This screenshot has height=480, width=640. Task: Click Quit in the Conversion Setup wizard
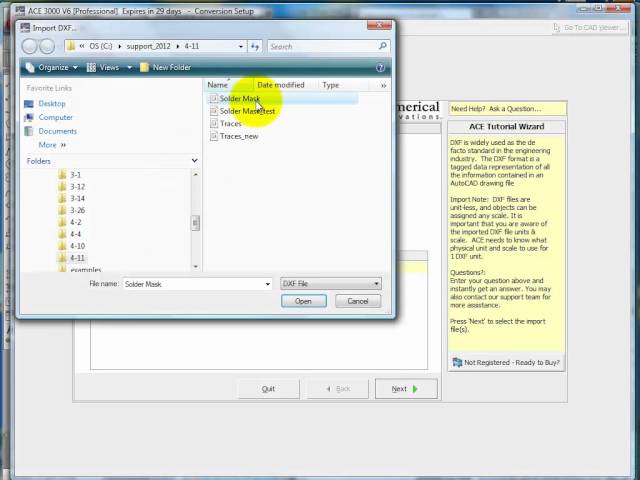tap(268, 389)
